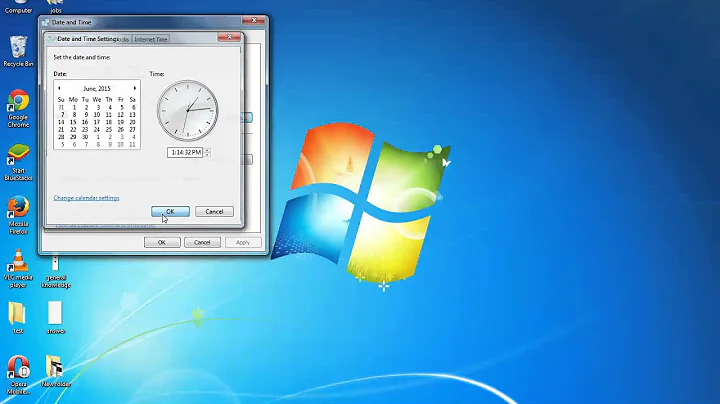Image resolution: width=720 pixels, height=404 pixels.
Task: Close the rear Date and Time window
Action: coord(253,20)
